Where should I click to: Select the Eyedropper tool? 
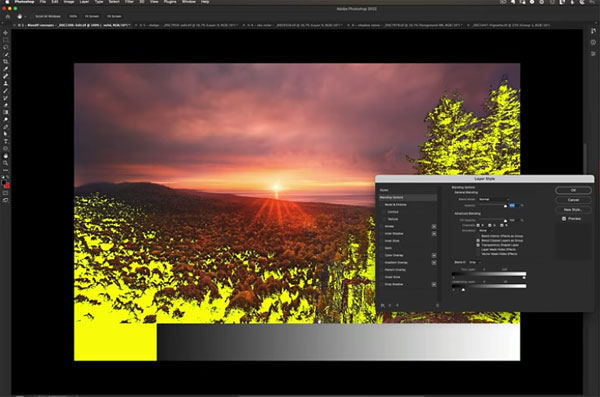pos(5,69)
